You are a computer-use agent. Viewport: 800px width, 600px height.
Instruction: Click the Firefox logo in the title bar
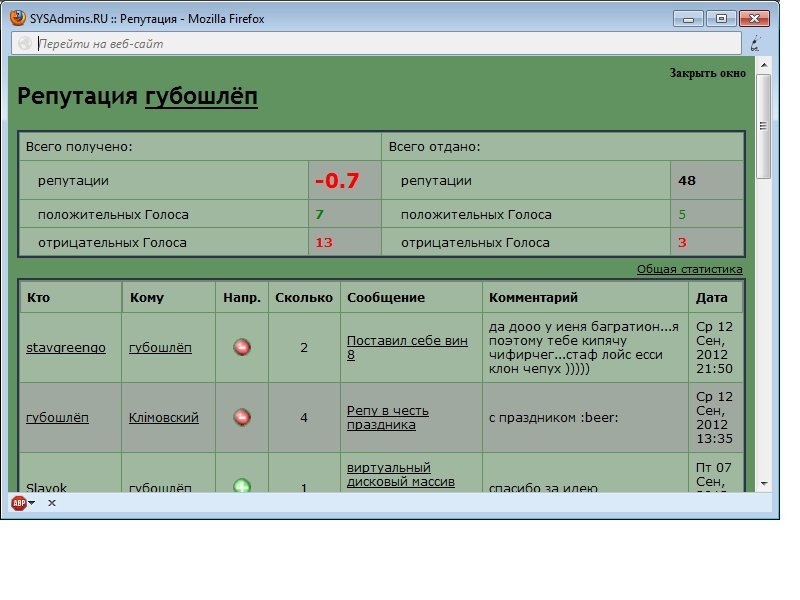pos(18,18)
